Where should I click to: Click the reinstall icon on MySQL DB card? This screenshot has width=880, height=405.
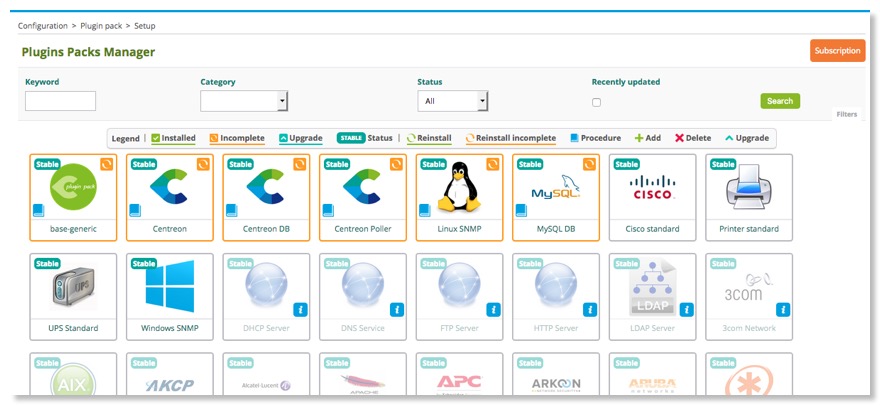coord(588,164)
